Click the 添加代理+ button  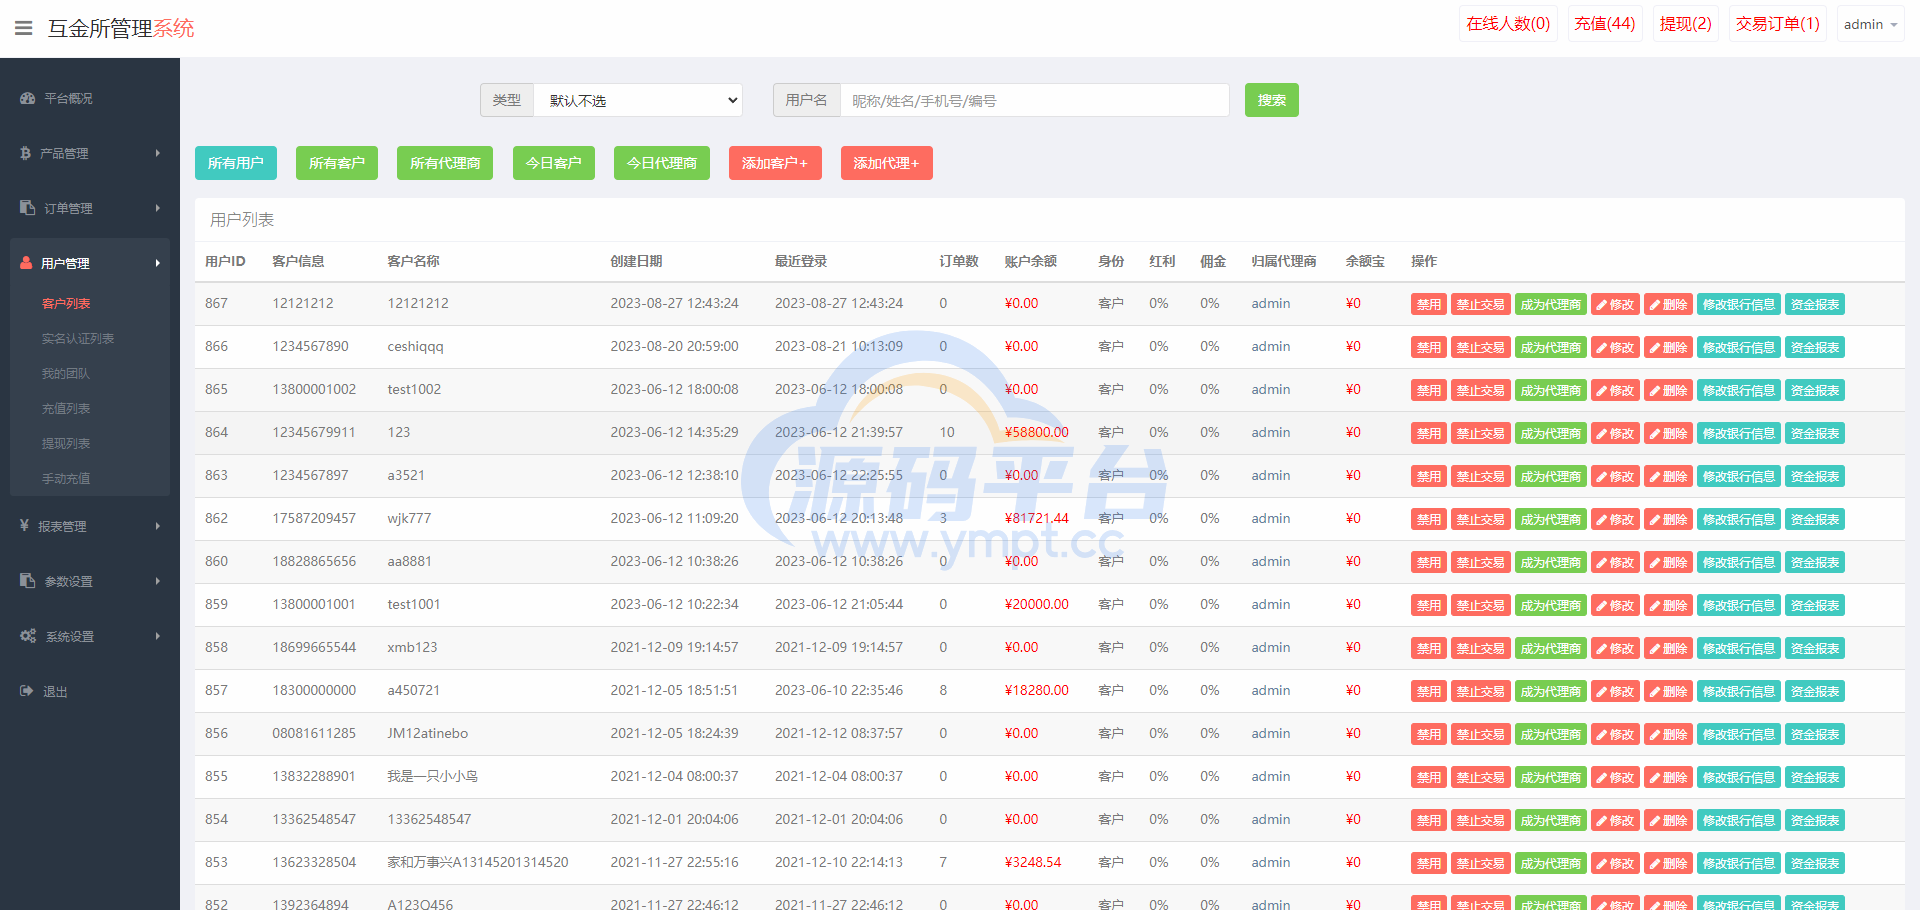[887, 163]
